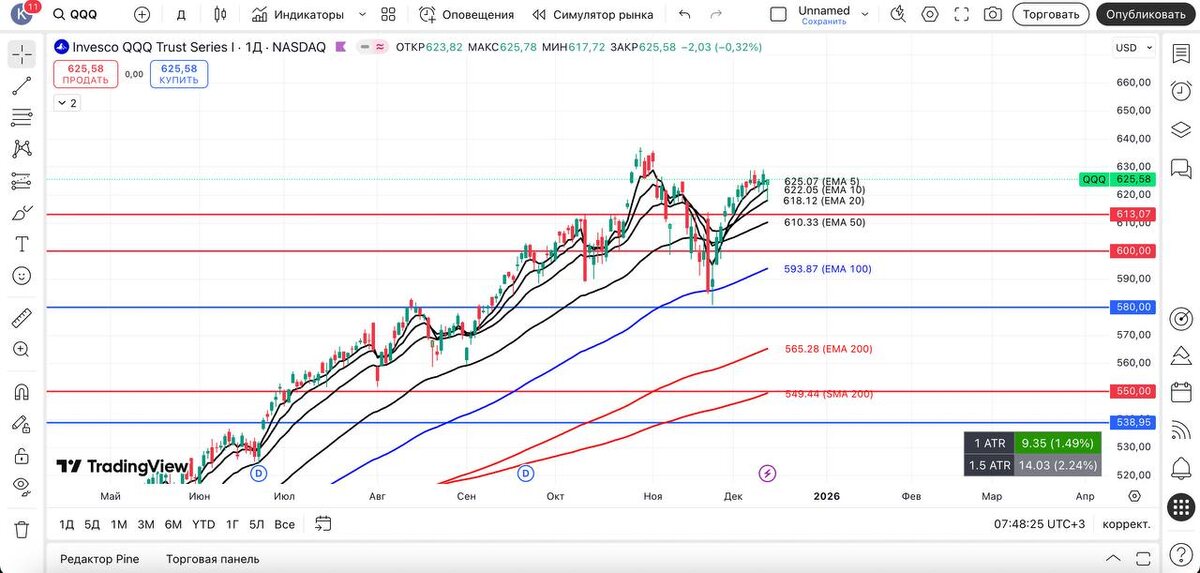Select the zoom in magnifier tool
This screenshot has height=573, width=1200.
pos(22,349)
